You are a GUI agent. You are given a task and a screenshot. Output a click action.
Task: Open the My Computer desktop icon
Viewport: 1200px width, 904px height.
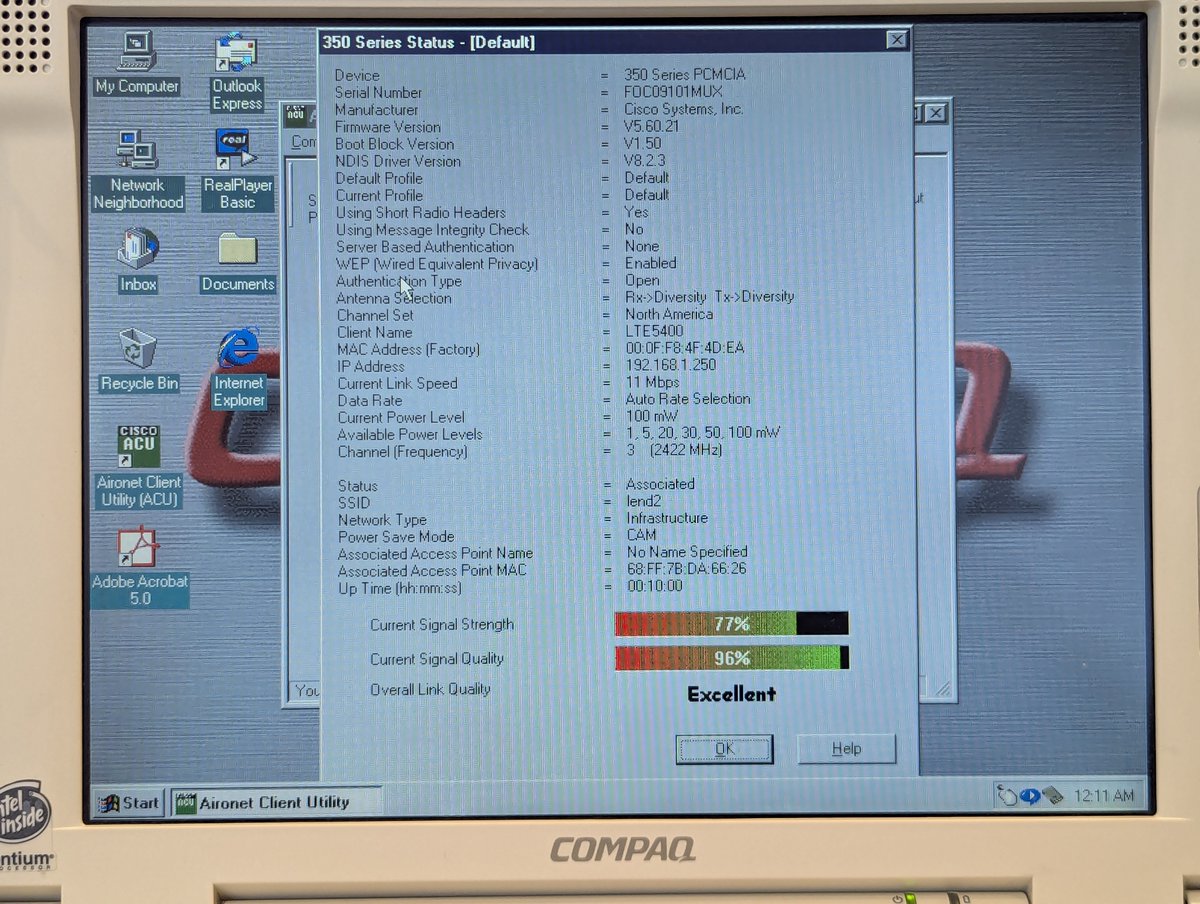point(137,62)
